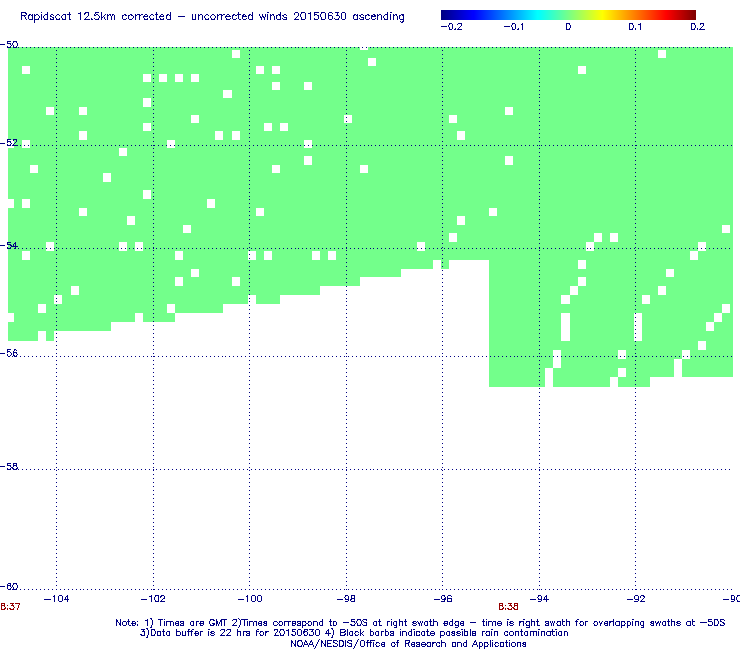Click the -54 latitude axis label
Screen dimensions: 740x650
click(x=9, y=246)
